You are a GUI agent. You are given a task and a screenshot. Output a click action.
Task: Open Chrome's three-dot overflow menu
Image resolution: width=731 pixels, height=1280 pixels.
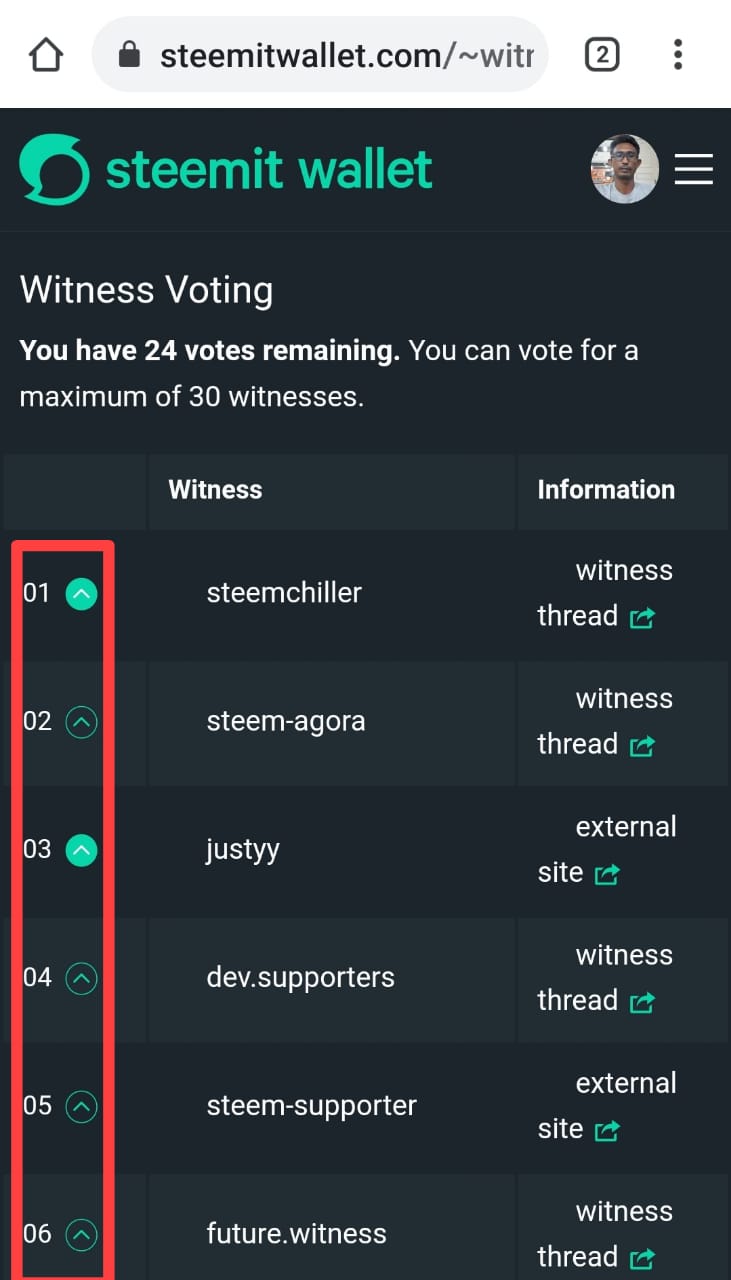(x=678, y=55)
